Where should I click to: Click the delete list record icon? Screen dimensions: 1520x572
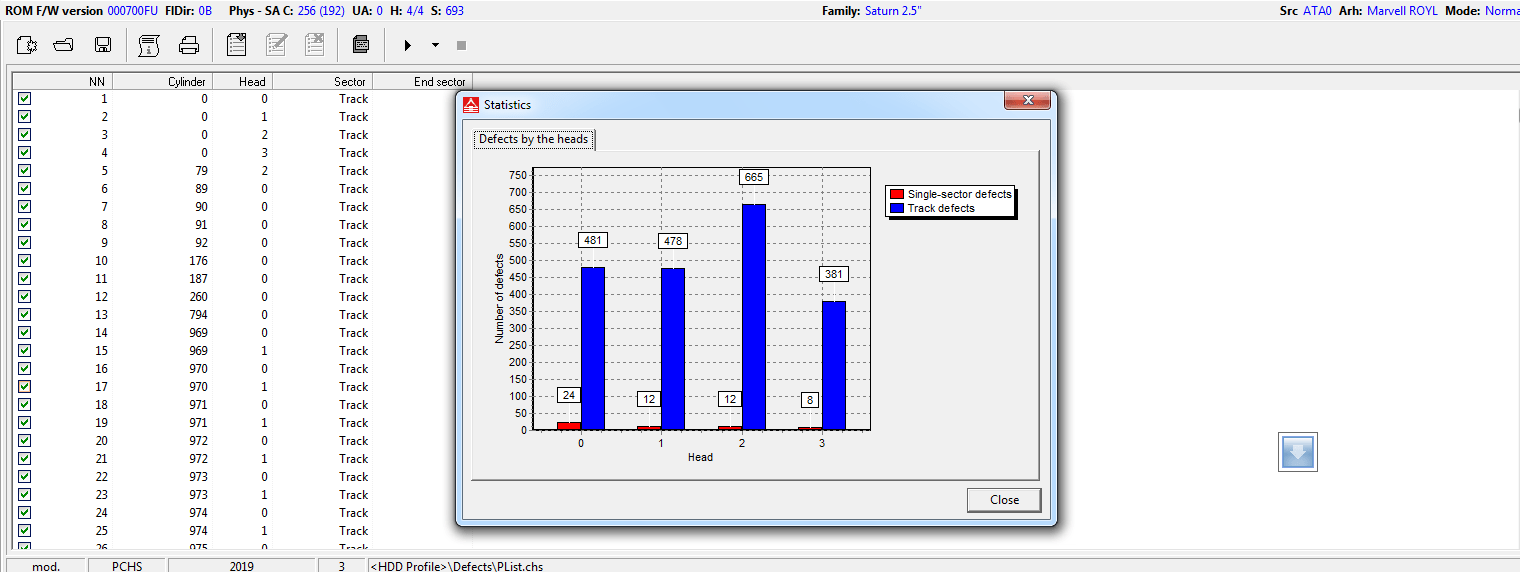click(x=314, y=45)
